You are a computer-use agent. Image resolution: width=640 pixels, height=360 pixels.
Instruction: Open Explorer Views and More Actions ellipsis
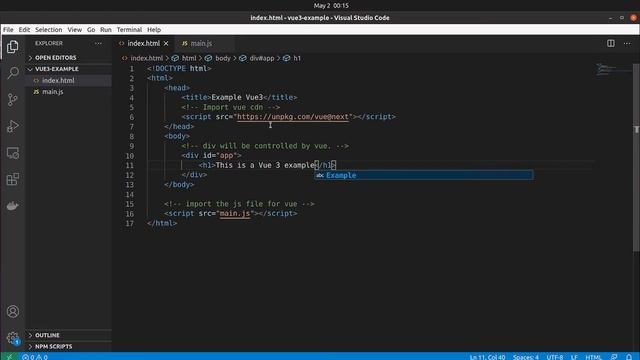(x=98, y=43)
